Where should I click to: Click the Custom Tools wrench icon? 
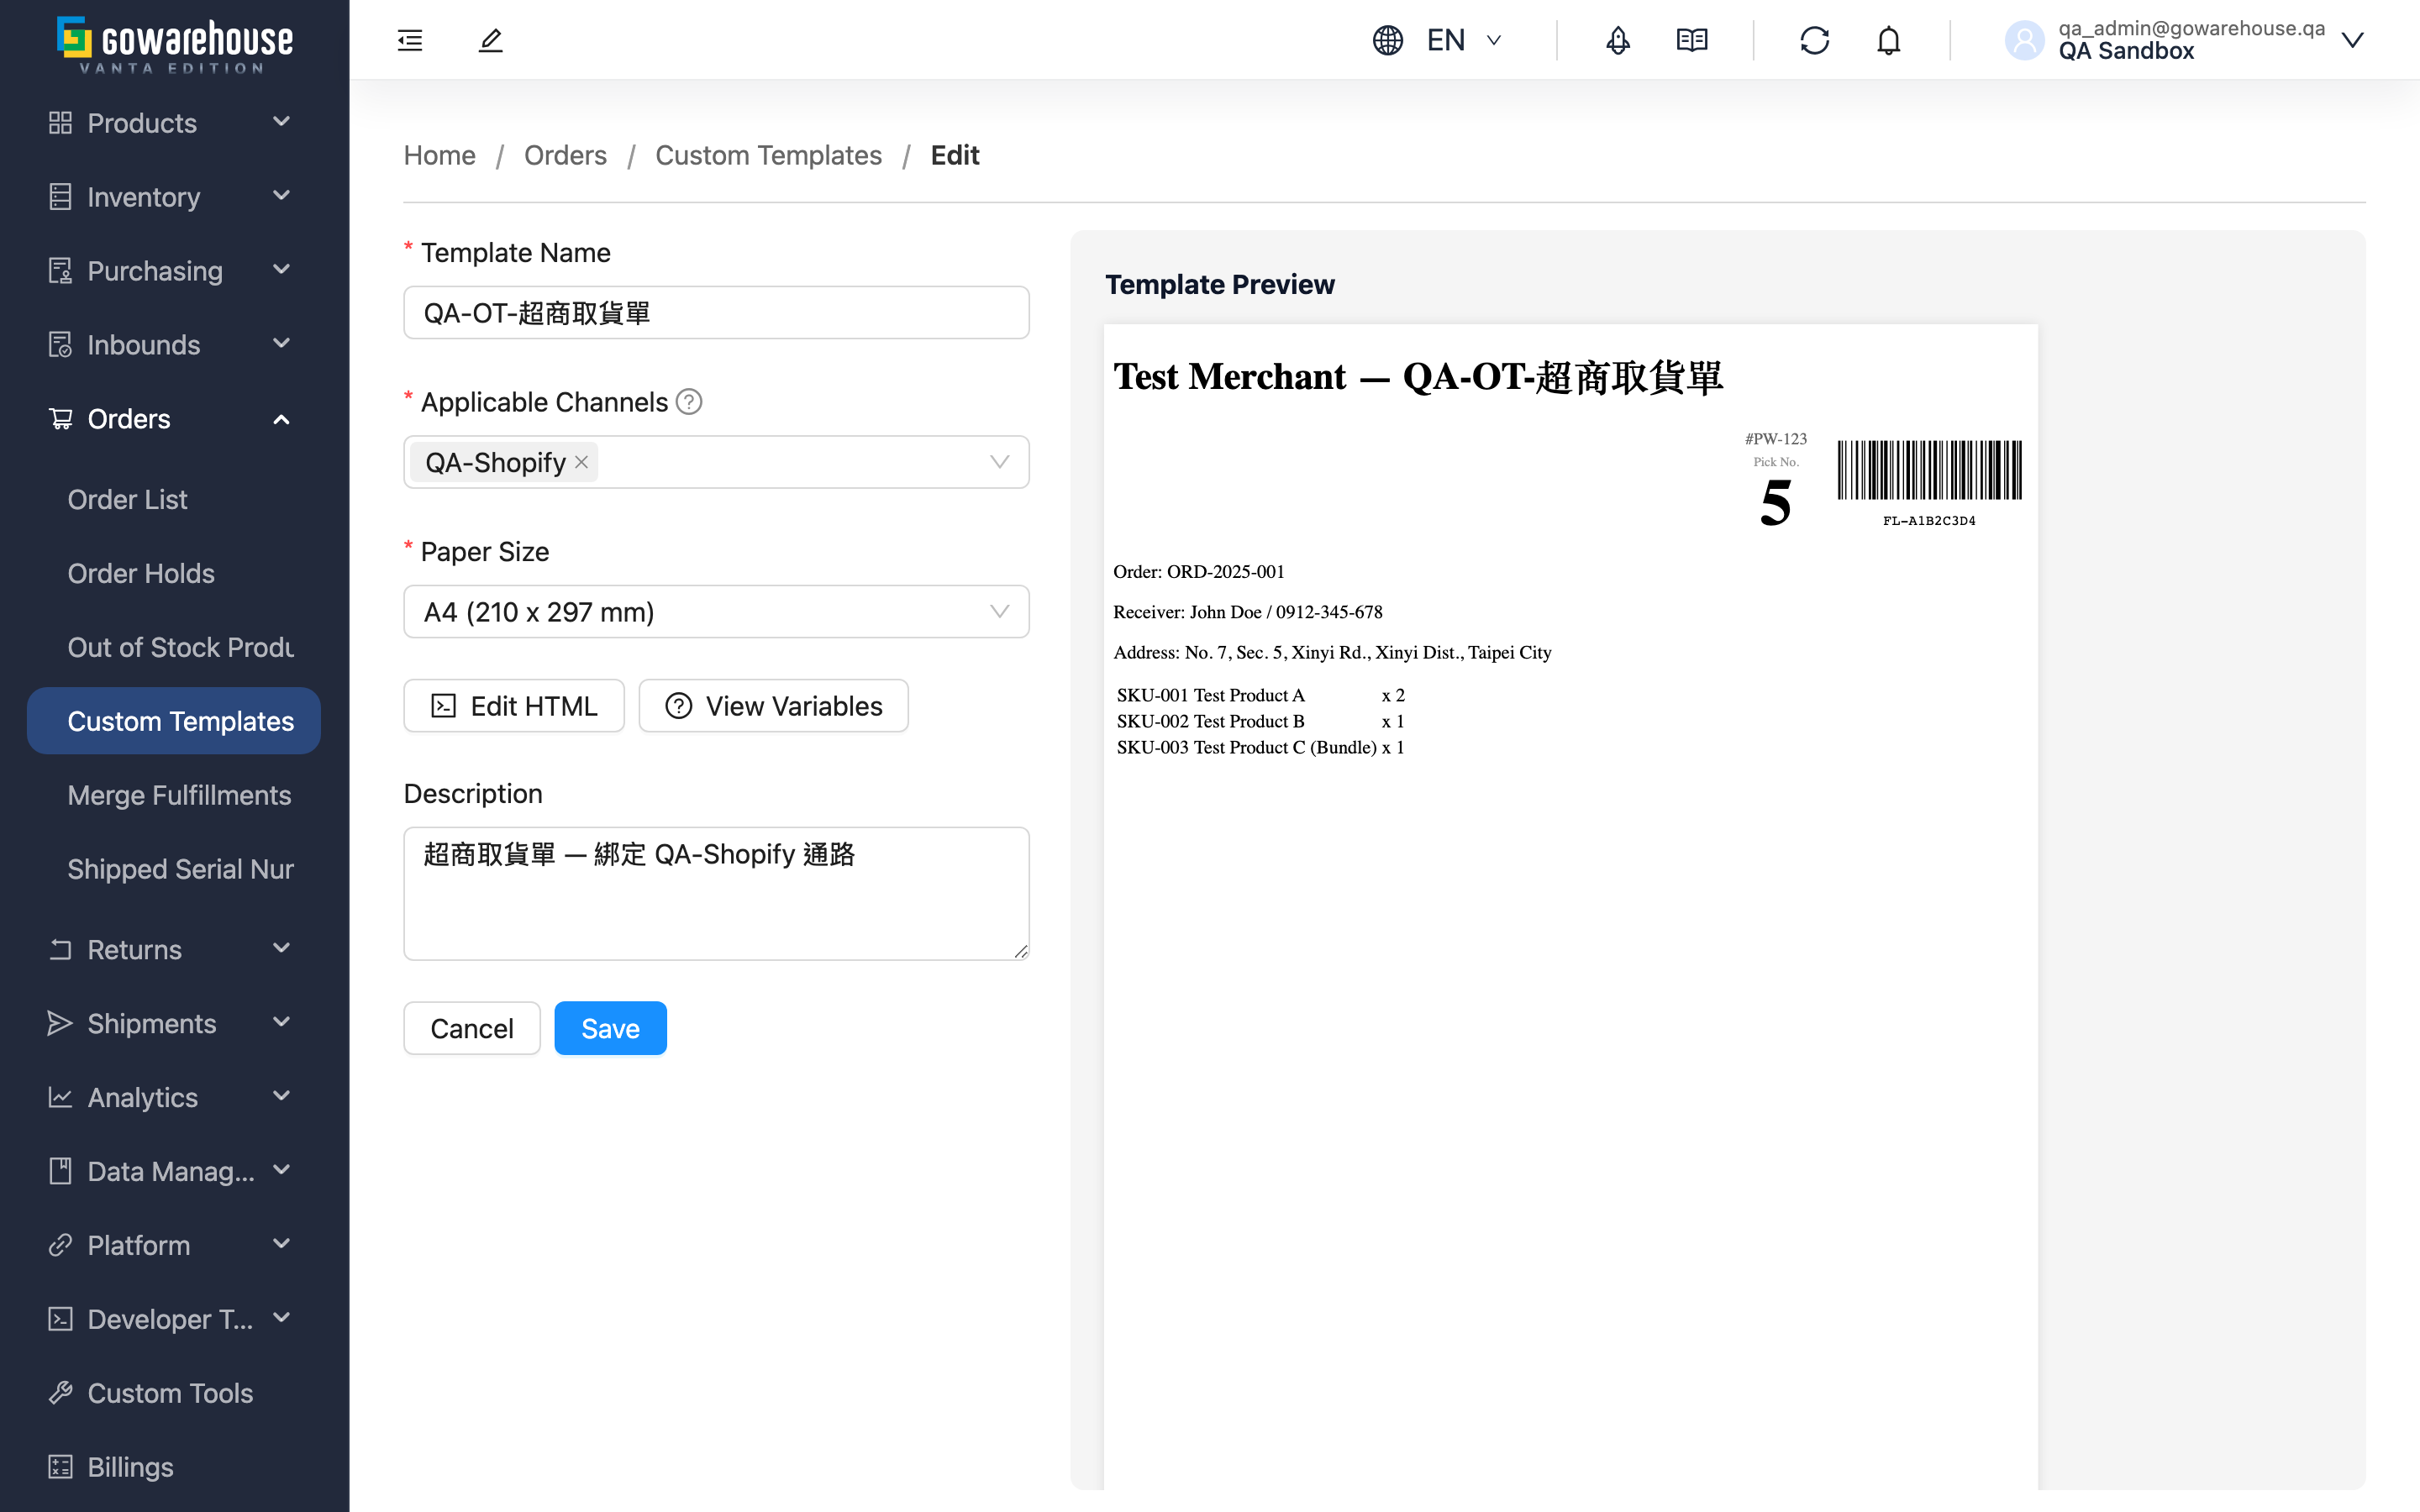click(x=60, y=1393)
